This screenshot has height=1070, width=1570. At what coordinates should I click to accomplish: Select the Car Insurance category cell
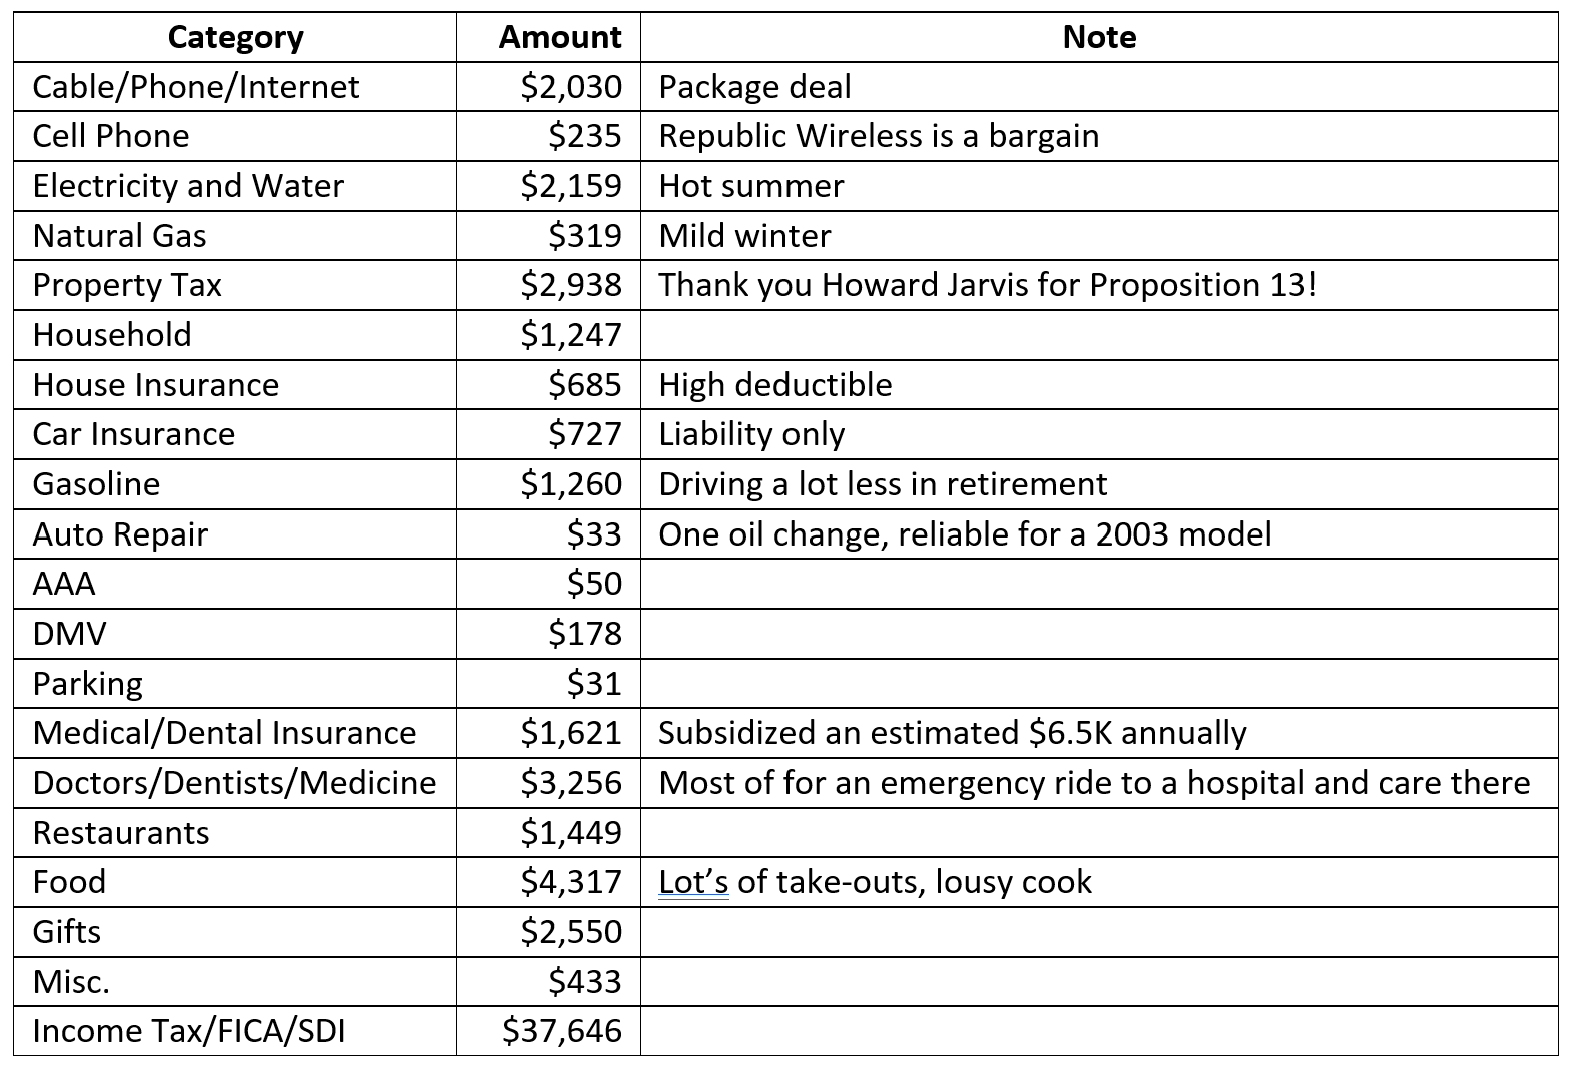tap(235, 434)
